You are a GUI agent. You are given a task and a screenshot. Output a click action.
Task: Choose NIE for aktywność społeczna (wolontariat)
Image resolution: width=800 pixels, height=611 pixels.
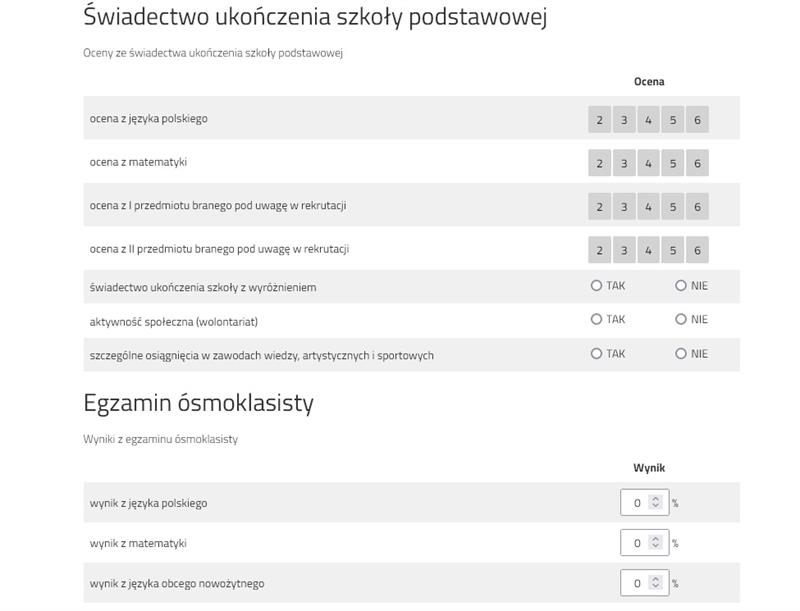(x=681, y=320)
